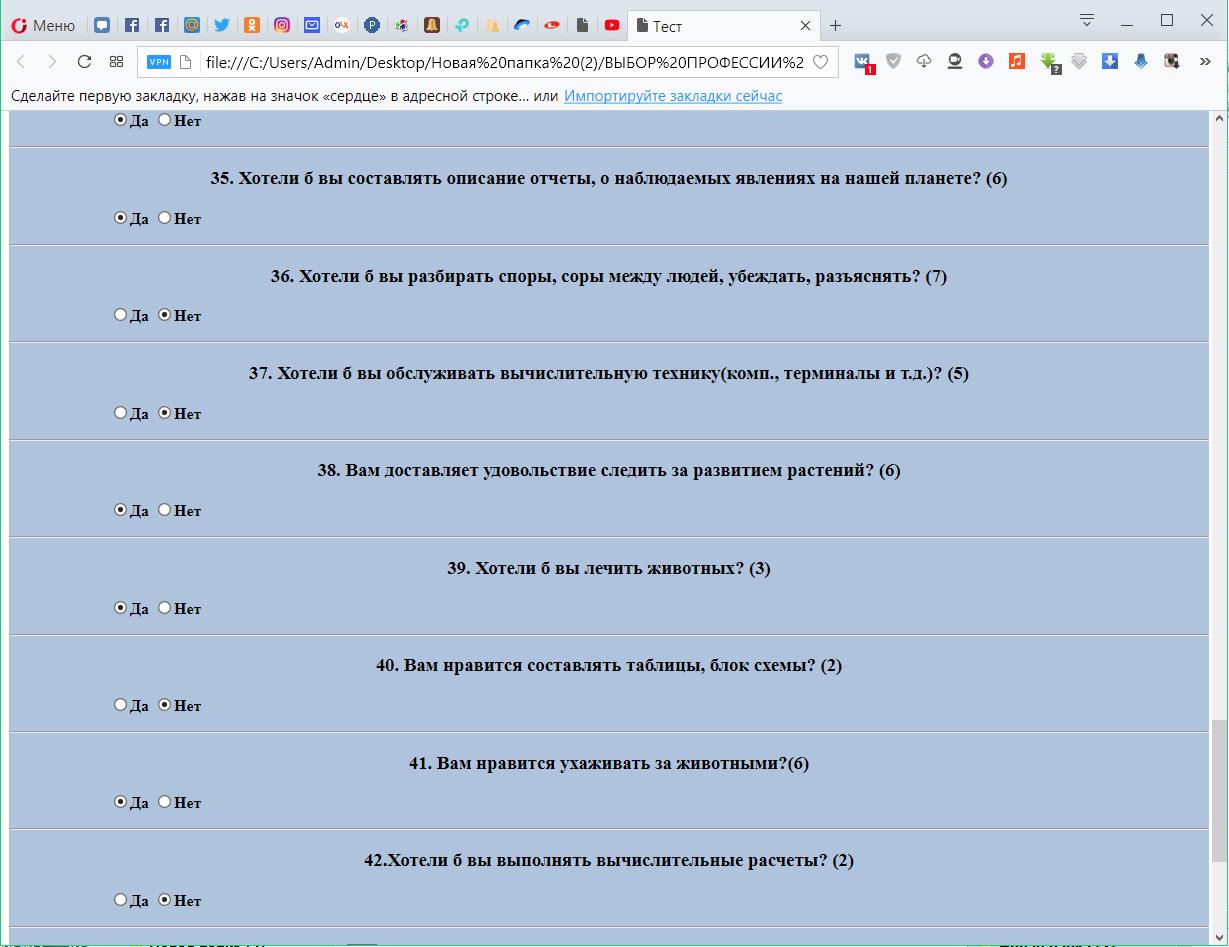The height and width of the screenshot is (947, 1229).
Task: Pick Нет for question 40 about tables
Action: click(x=165, y=704)
